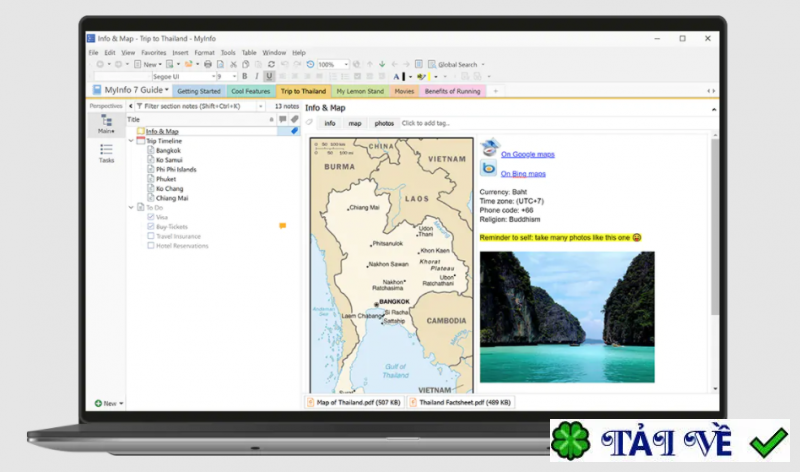Collapse the notes panel with the left arrow
Image resolution: width=800 pixels, height=472 pixels.
(131, 106)
